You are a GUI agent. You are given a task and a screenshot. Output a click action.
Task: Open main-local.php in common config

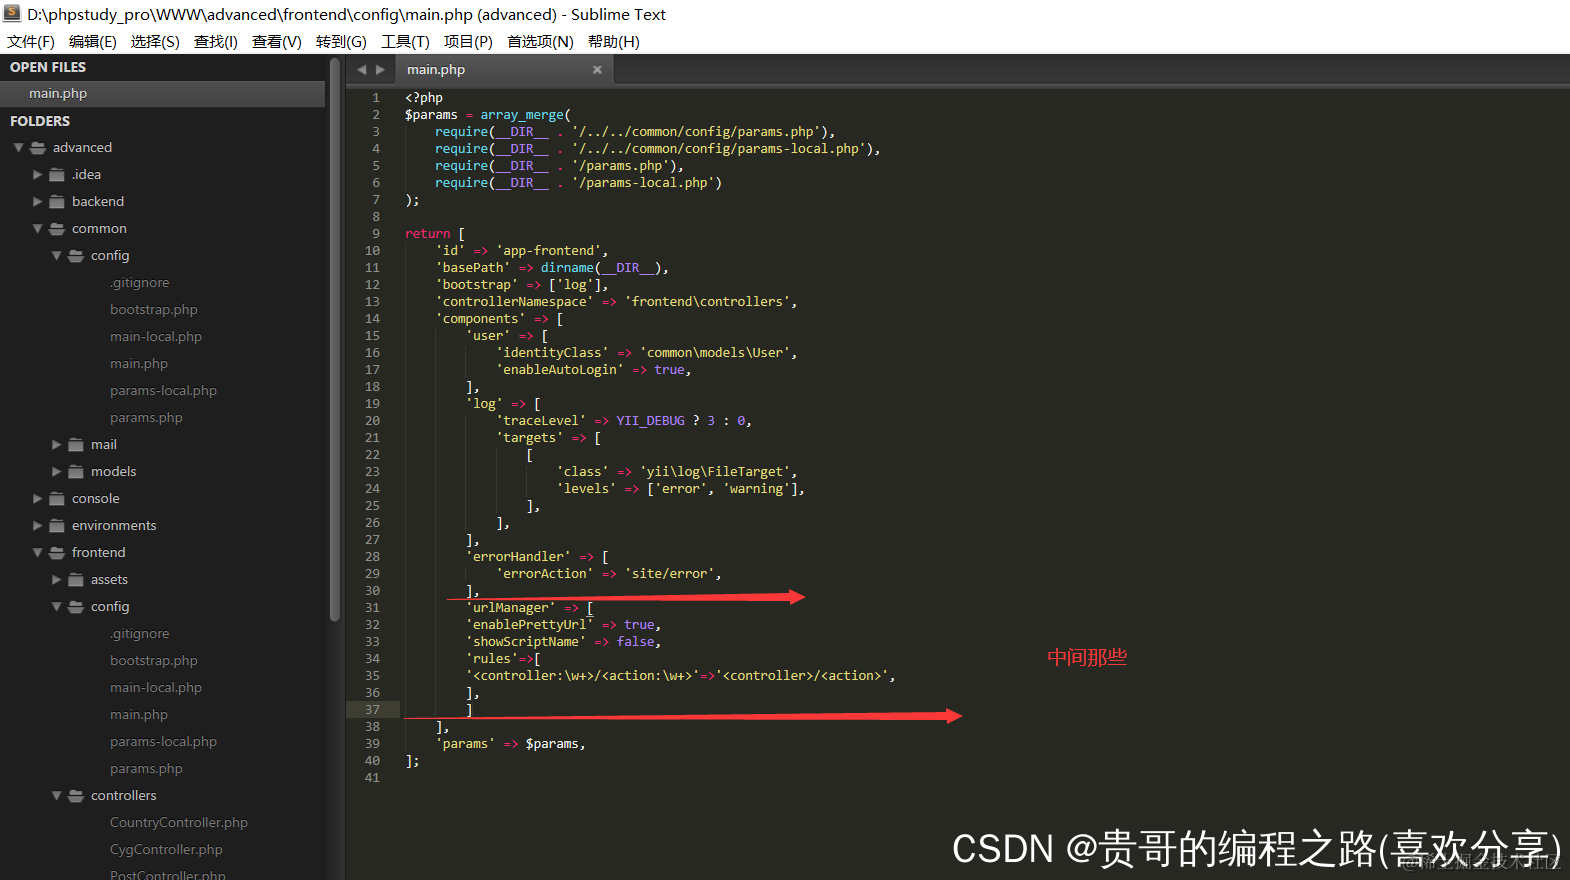156,337
